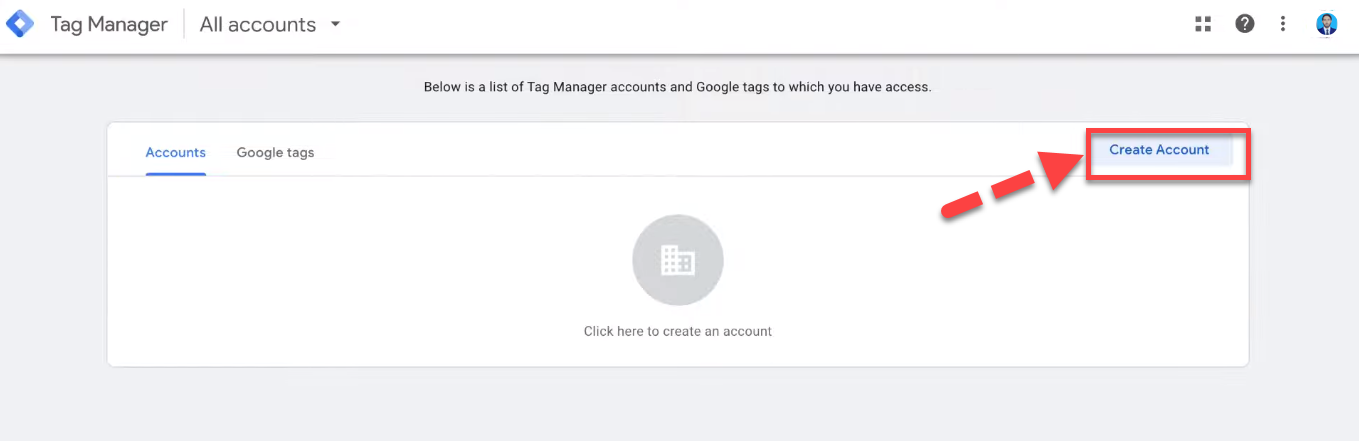Viewport: 1359px width, 441px height.
Task: Click the intro sentence about Tag Manager accounts
Action: (x=677, y=87)
